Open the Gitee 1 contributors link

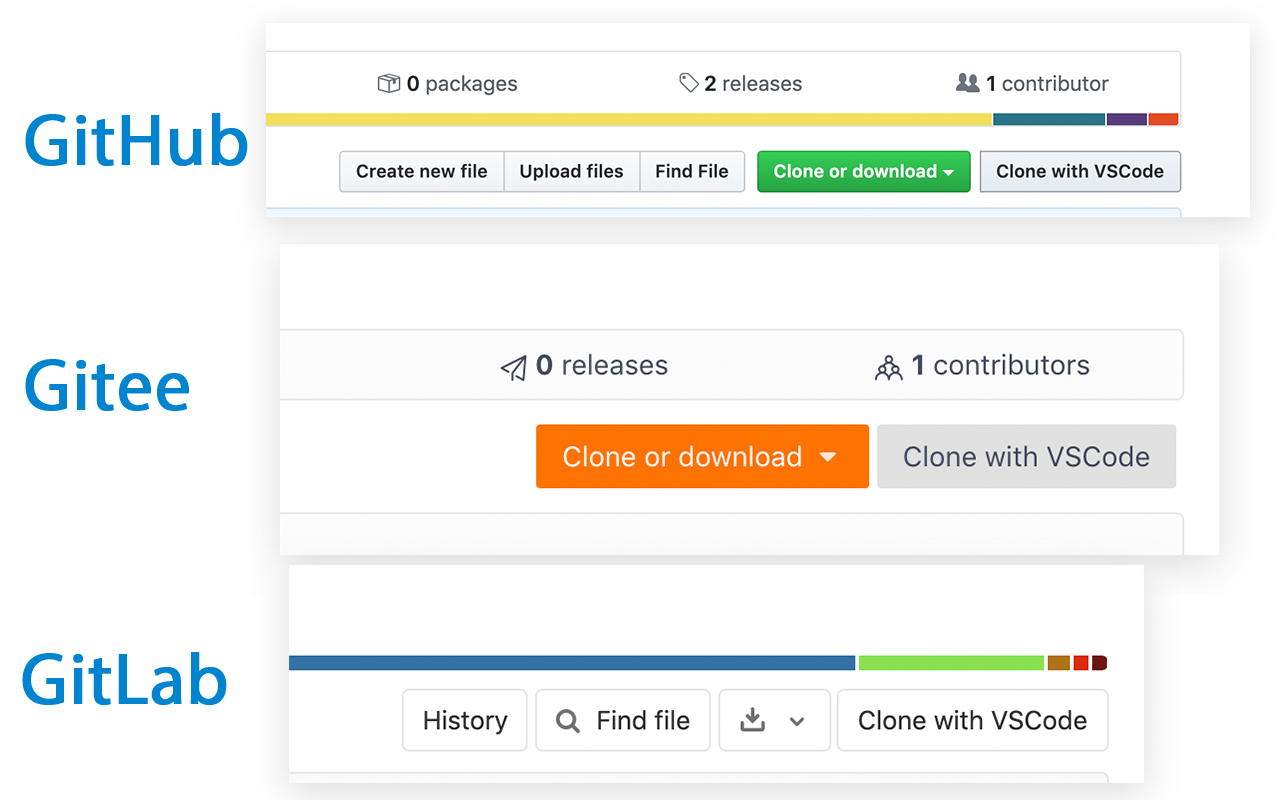[x=982, y=366]
